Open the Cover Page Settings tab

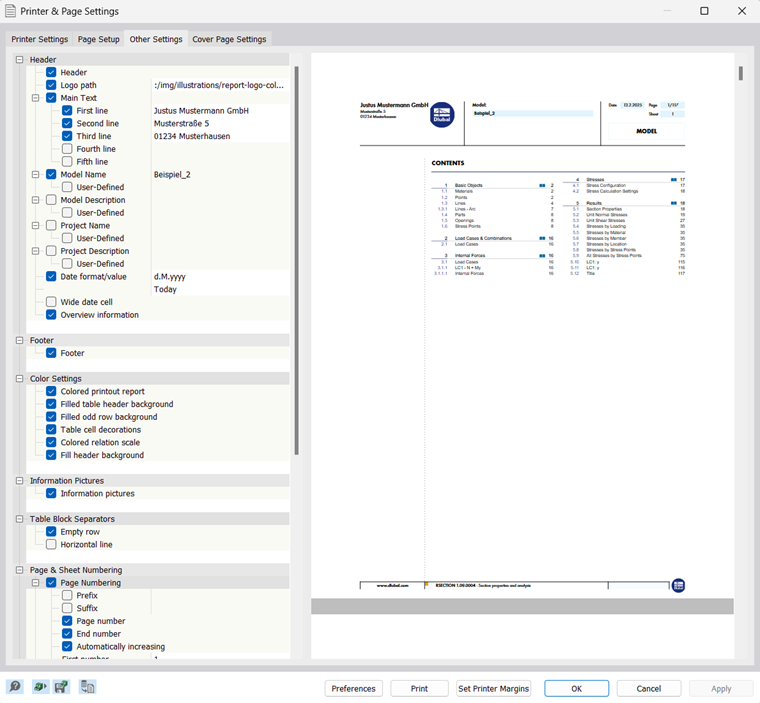[229, 39]
